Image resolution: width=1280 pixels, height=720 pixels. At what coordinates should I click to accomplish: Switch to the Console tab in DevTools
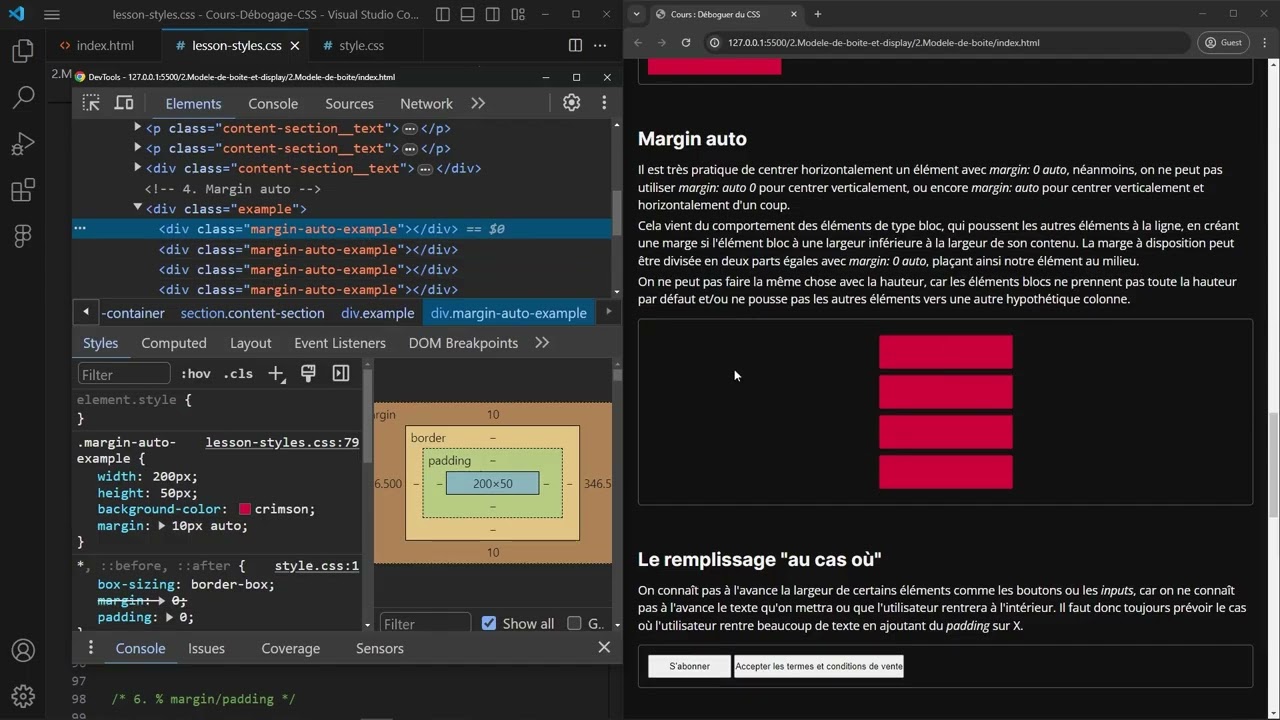coord(273,103)
